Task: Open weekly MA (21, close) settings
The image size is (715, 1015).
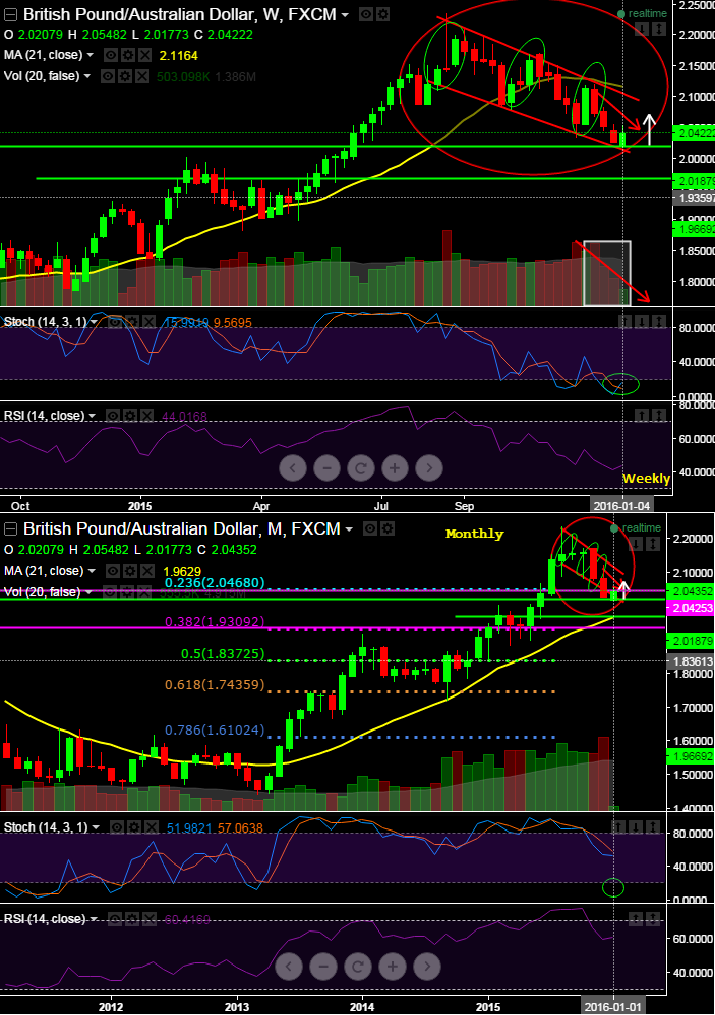Action: coord(127,56)
